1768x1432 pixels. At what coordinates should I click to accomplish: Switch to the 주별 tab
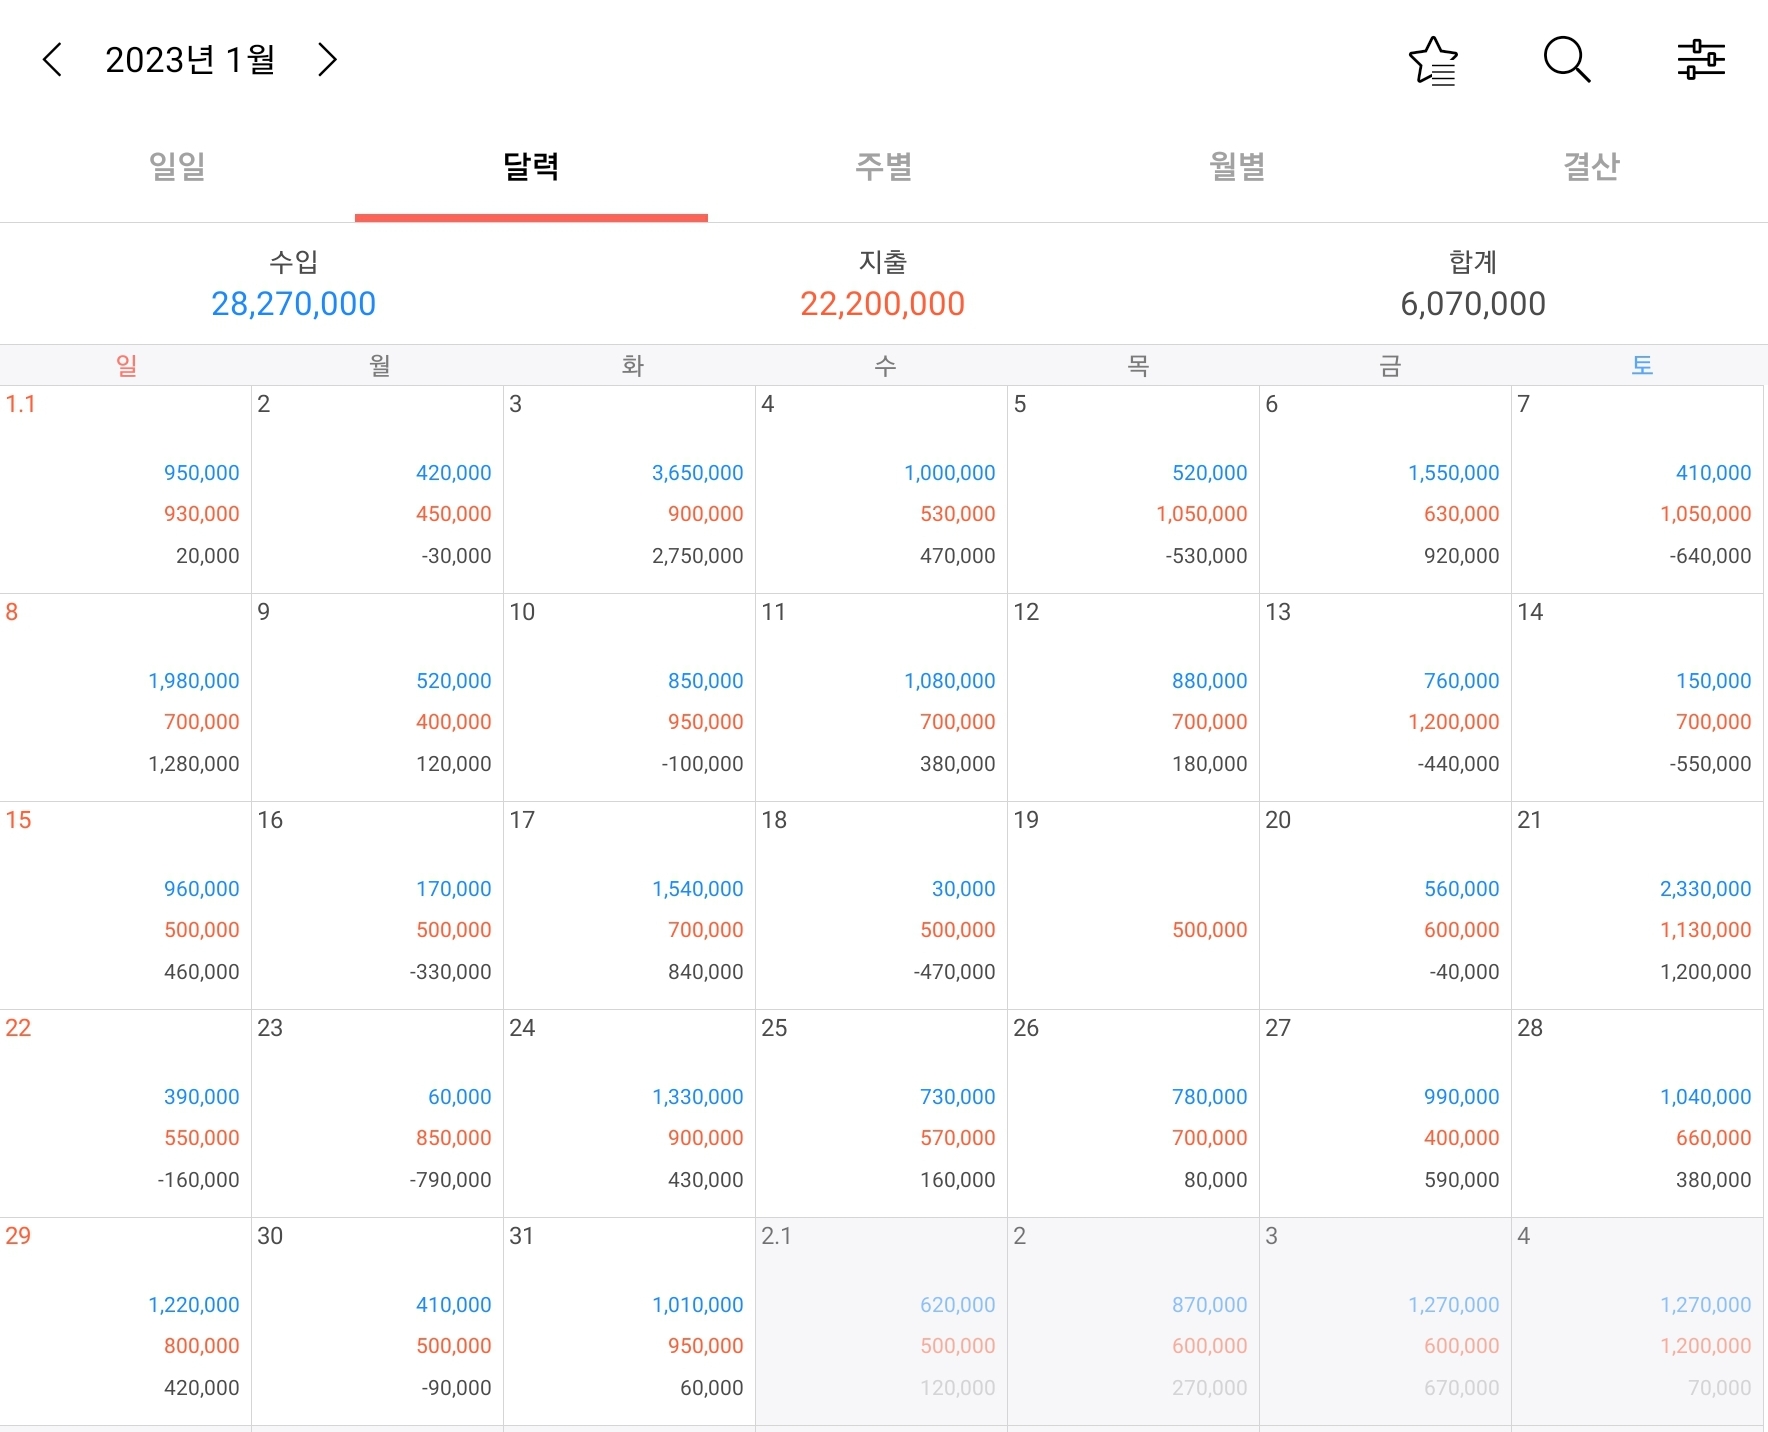[884, 166]
